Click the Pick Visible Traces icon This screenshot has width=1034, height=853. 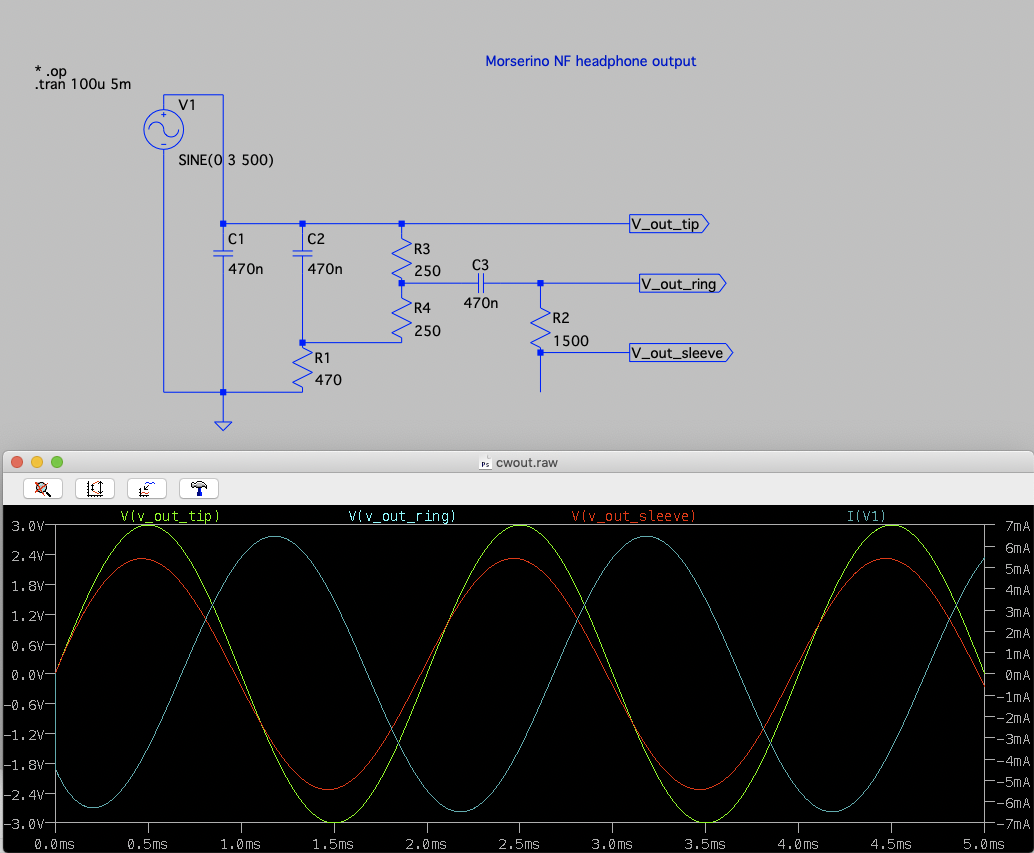(146, 488)
